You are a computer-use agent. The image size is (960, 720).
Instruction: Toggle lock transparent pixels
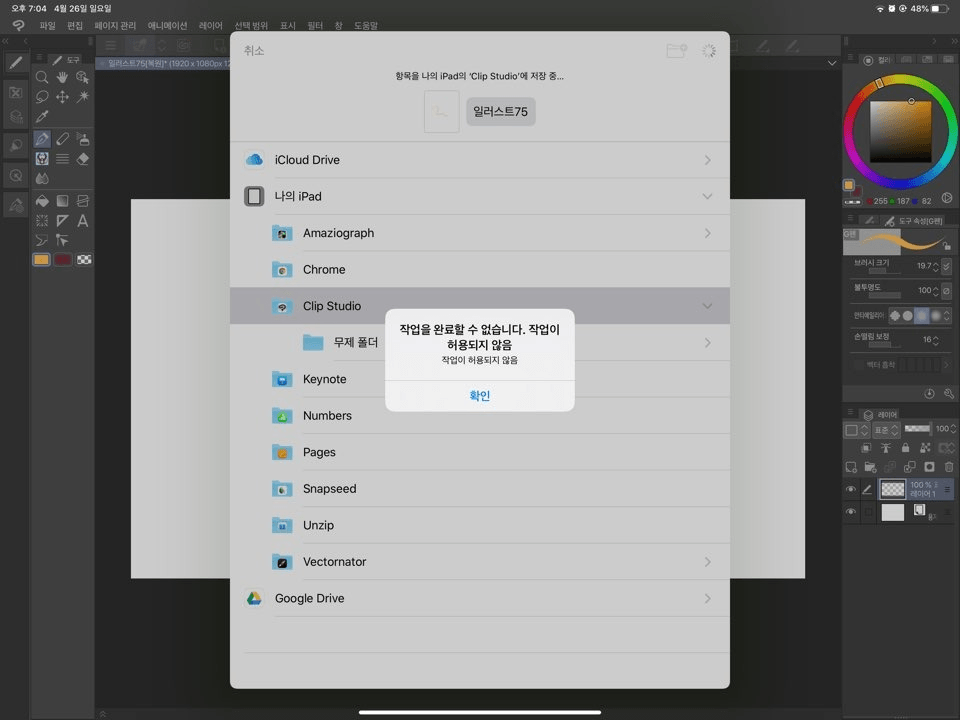pos(925,448)
